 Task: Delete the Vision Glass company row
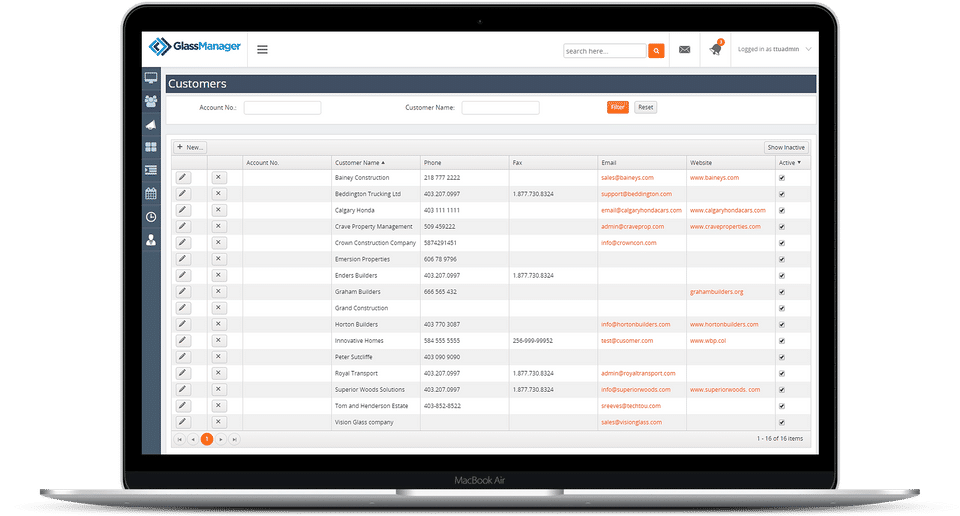point(219,422)
